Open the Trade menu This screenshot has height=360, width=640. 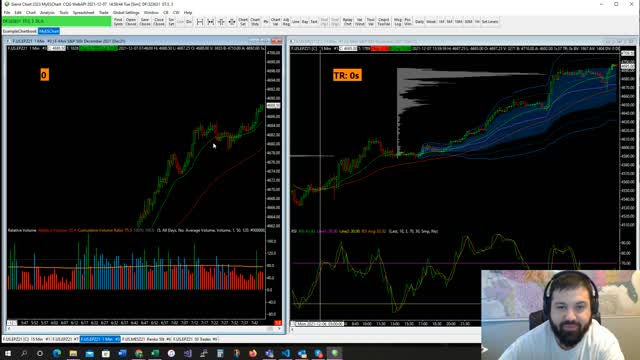[x=104, y=13]
